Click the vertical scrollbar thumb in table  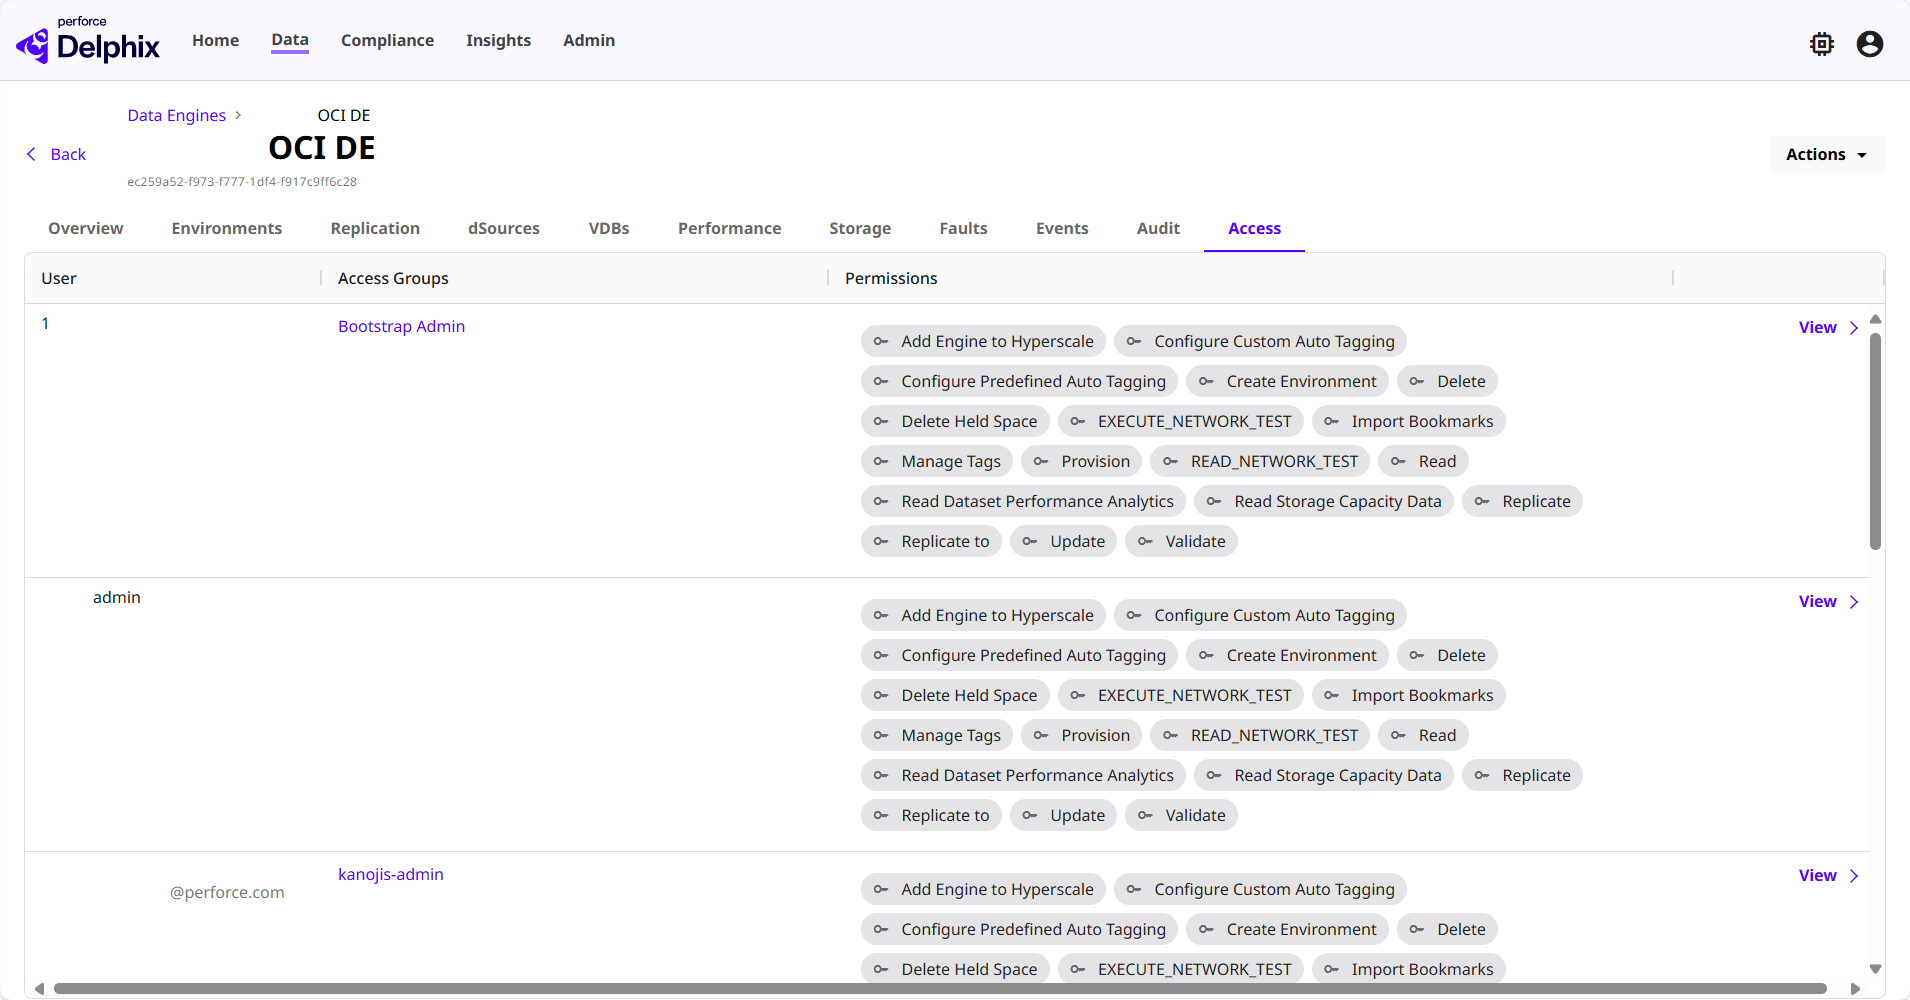[1875, 441]
